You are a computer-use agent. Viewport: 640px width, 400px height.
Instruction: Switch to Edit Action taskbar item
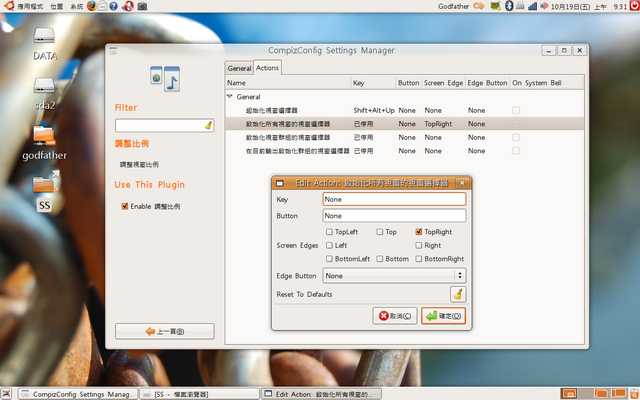321,394
